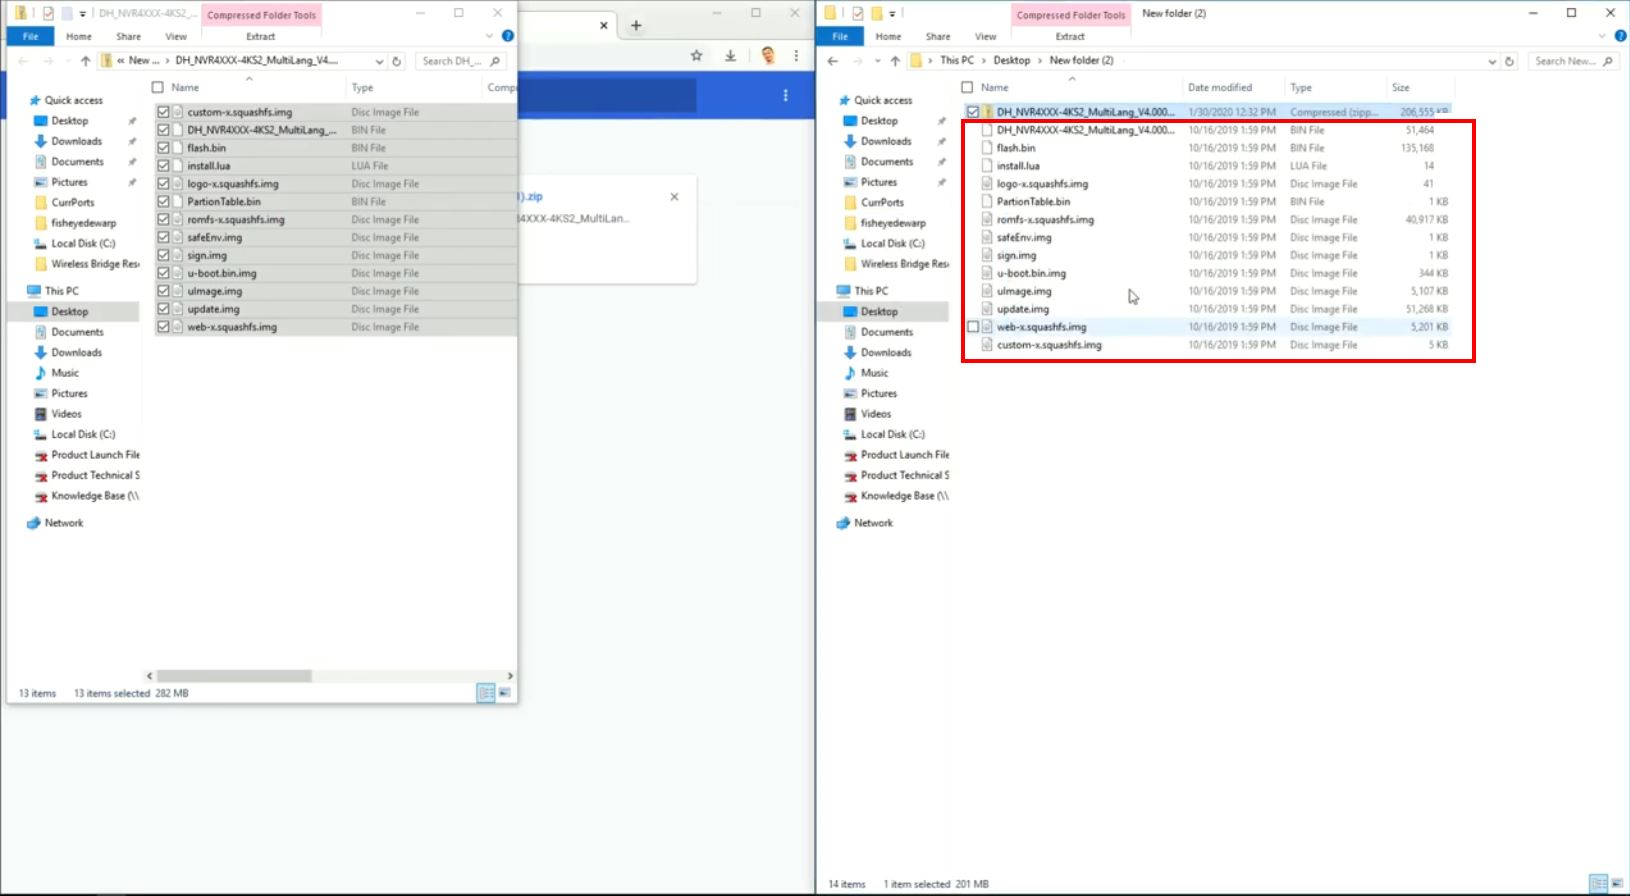Screen dimensions: 1630x896
Task: Dismiss the download popup in Chrome
Action: (x=675, y=197)
